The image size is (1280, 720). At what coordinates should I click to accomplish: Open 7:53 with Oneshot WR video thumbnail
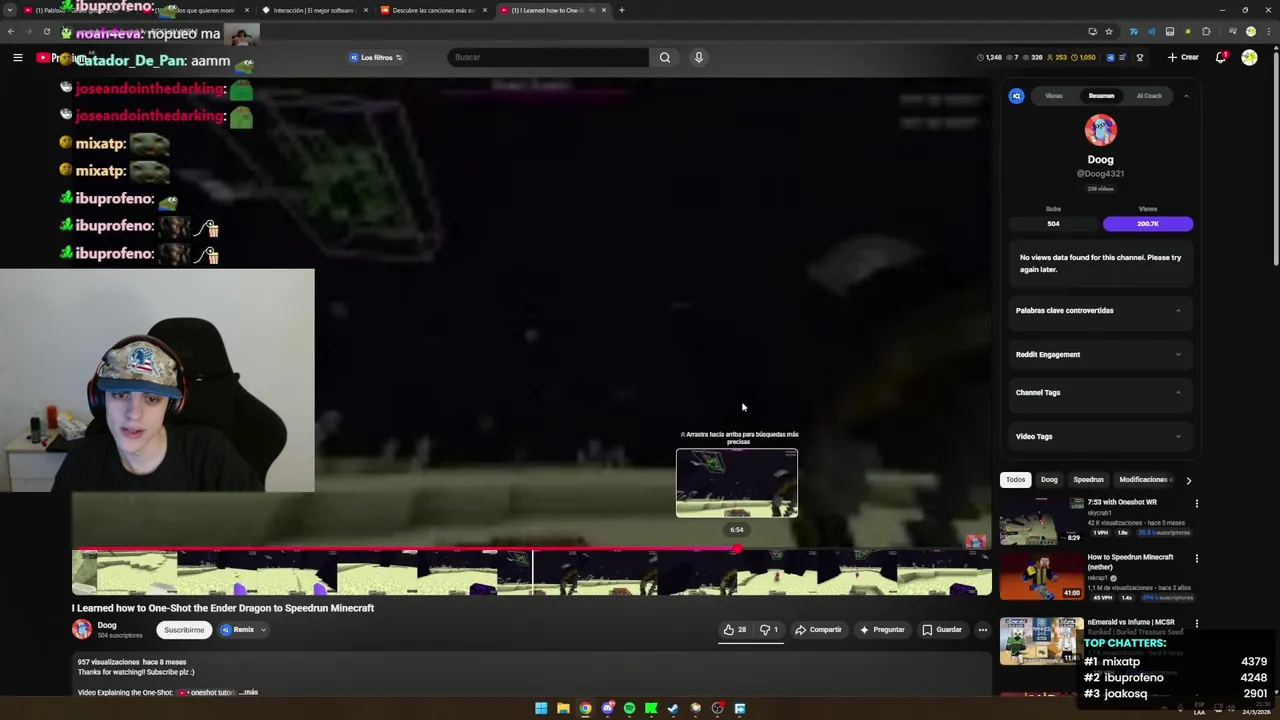tap(1041, 520)
